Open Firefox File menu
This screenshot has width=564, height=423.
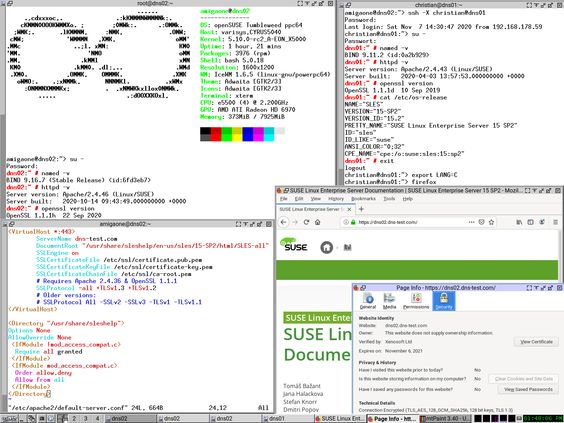pos(283,199)
